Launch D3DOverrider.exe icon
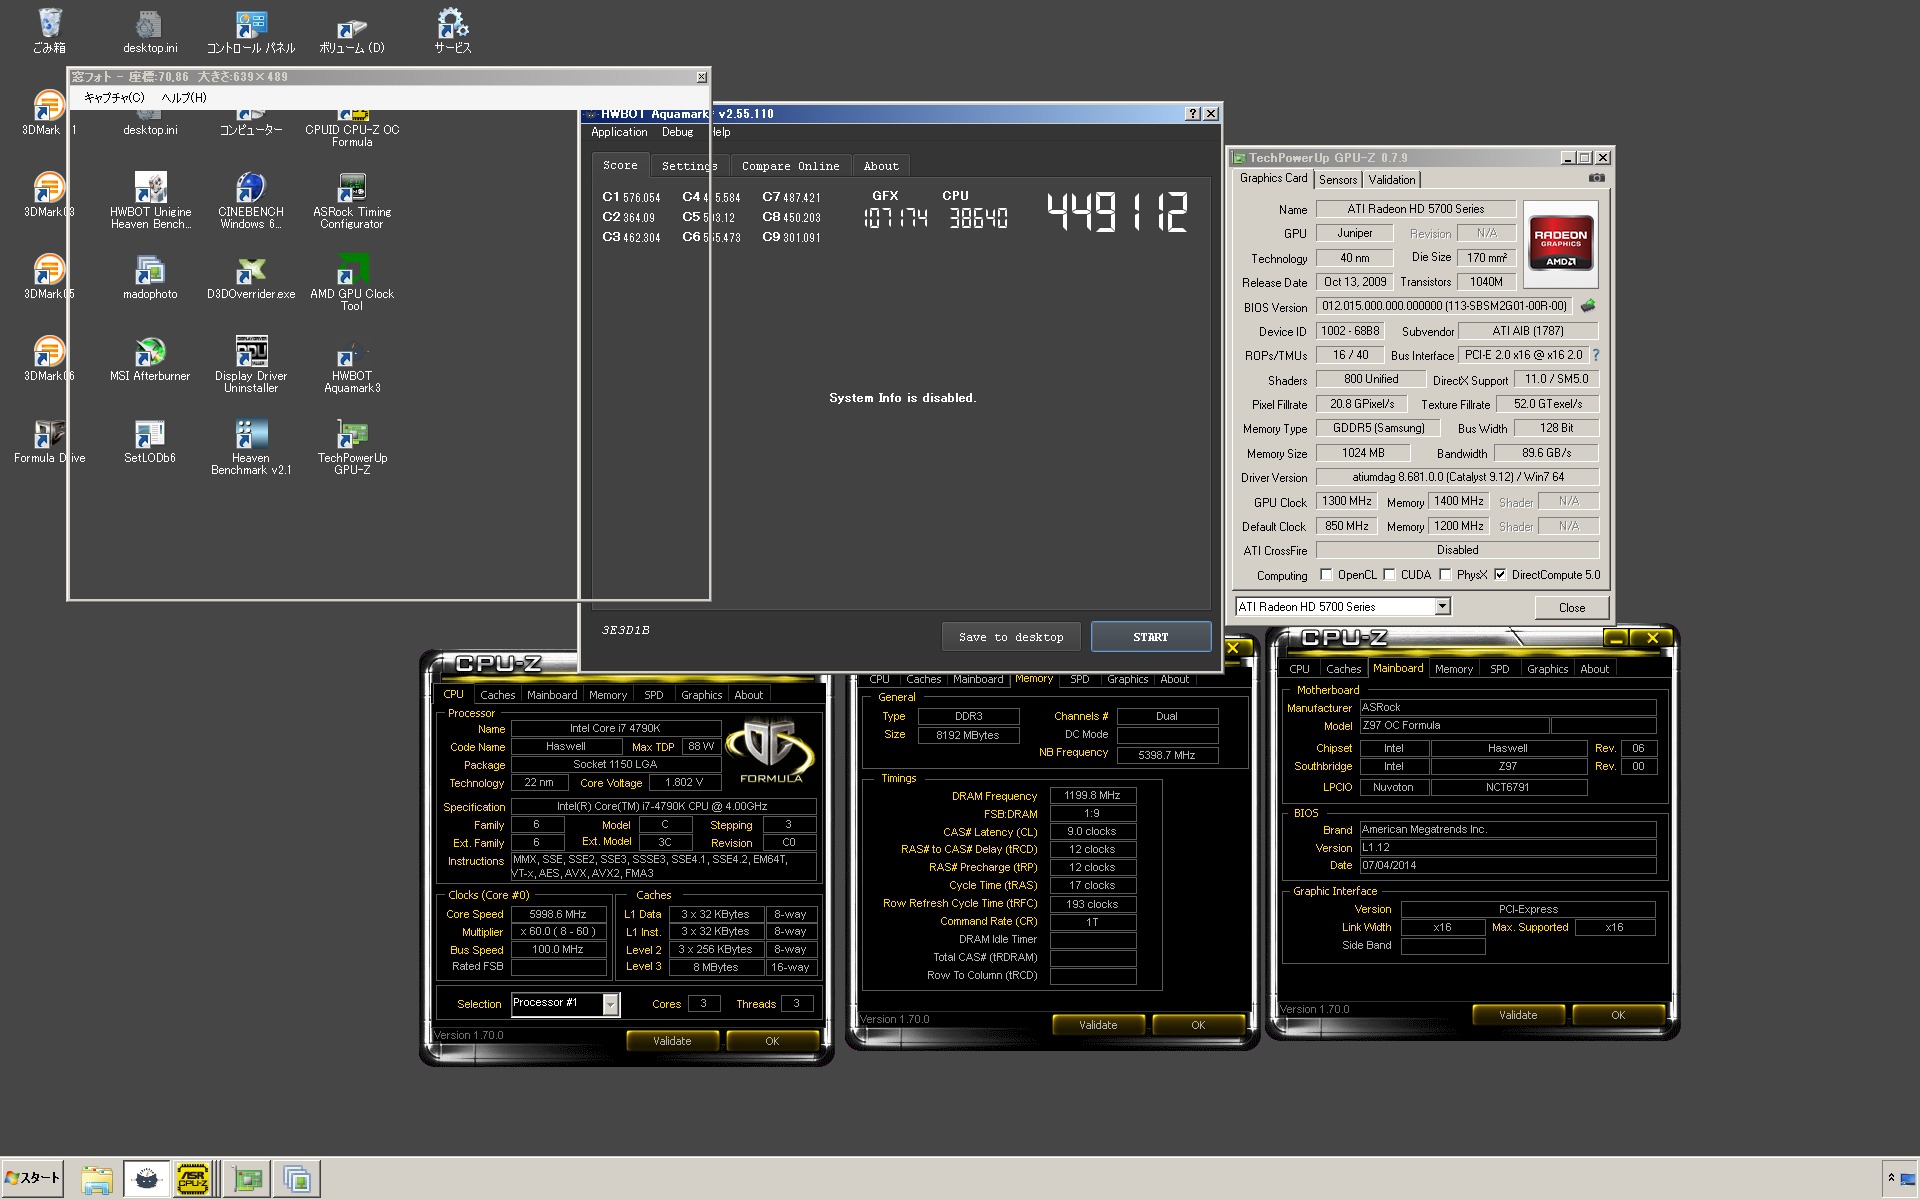 251,278
